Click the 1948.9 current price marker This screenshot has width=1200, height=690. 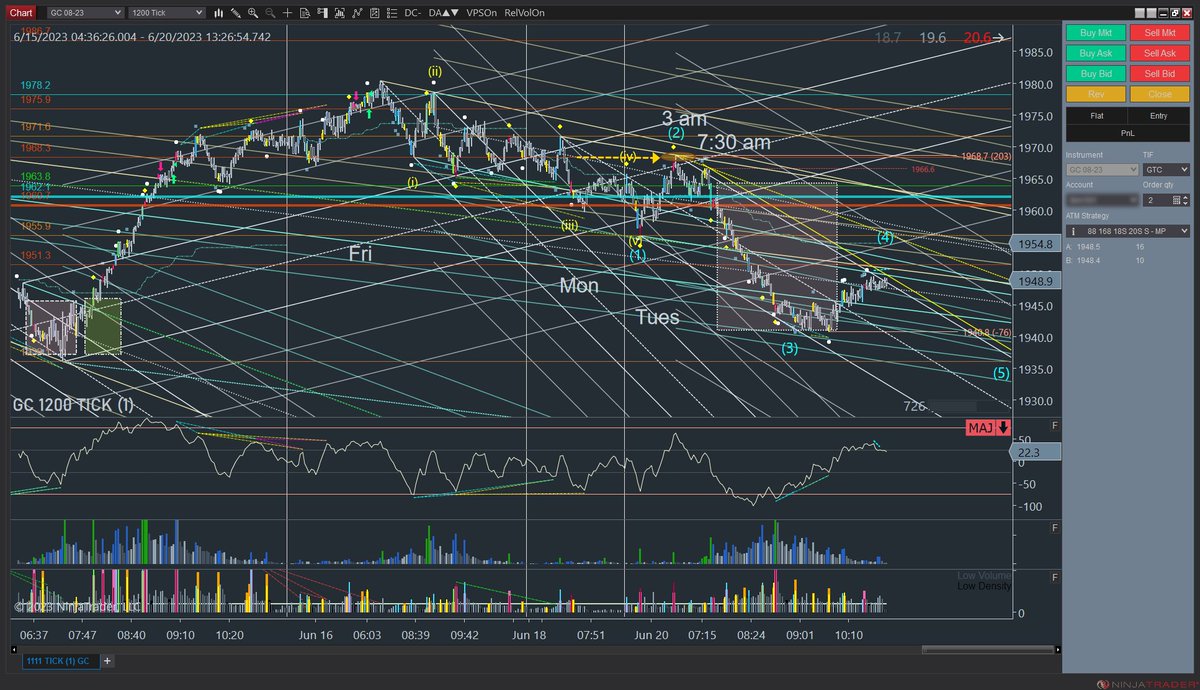1035,282
